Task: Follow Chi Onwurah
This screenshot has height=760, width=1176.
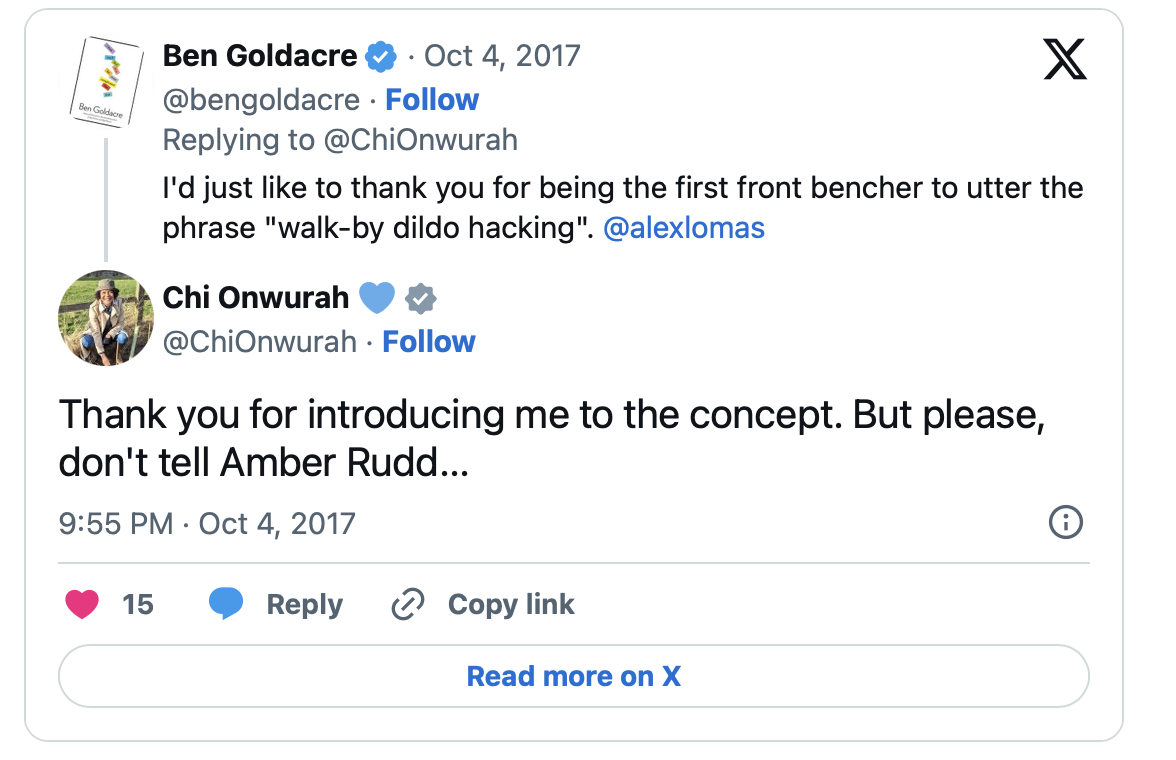Action: point(429,342)
